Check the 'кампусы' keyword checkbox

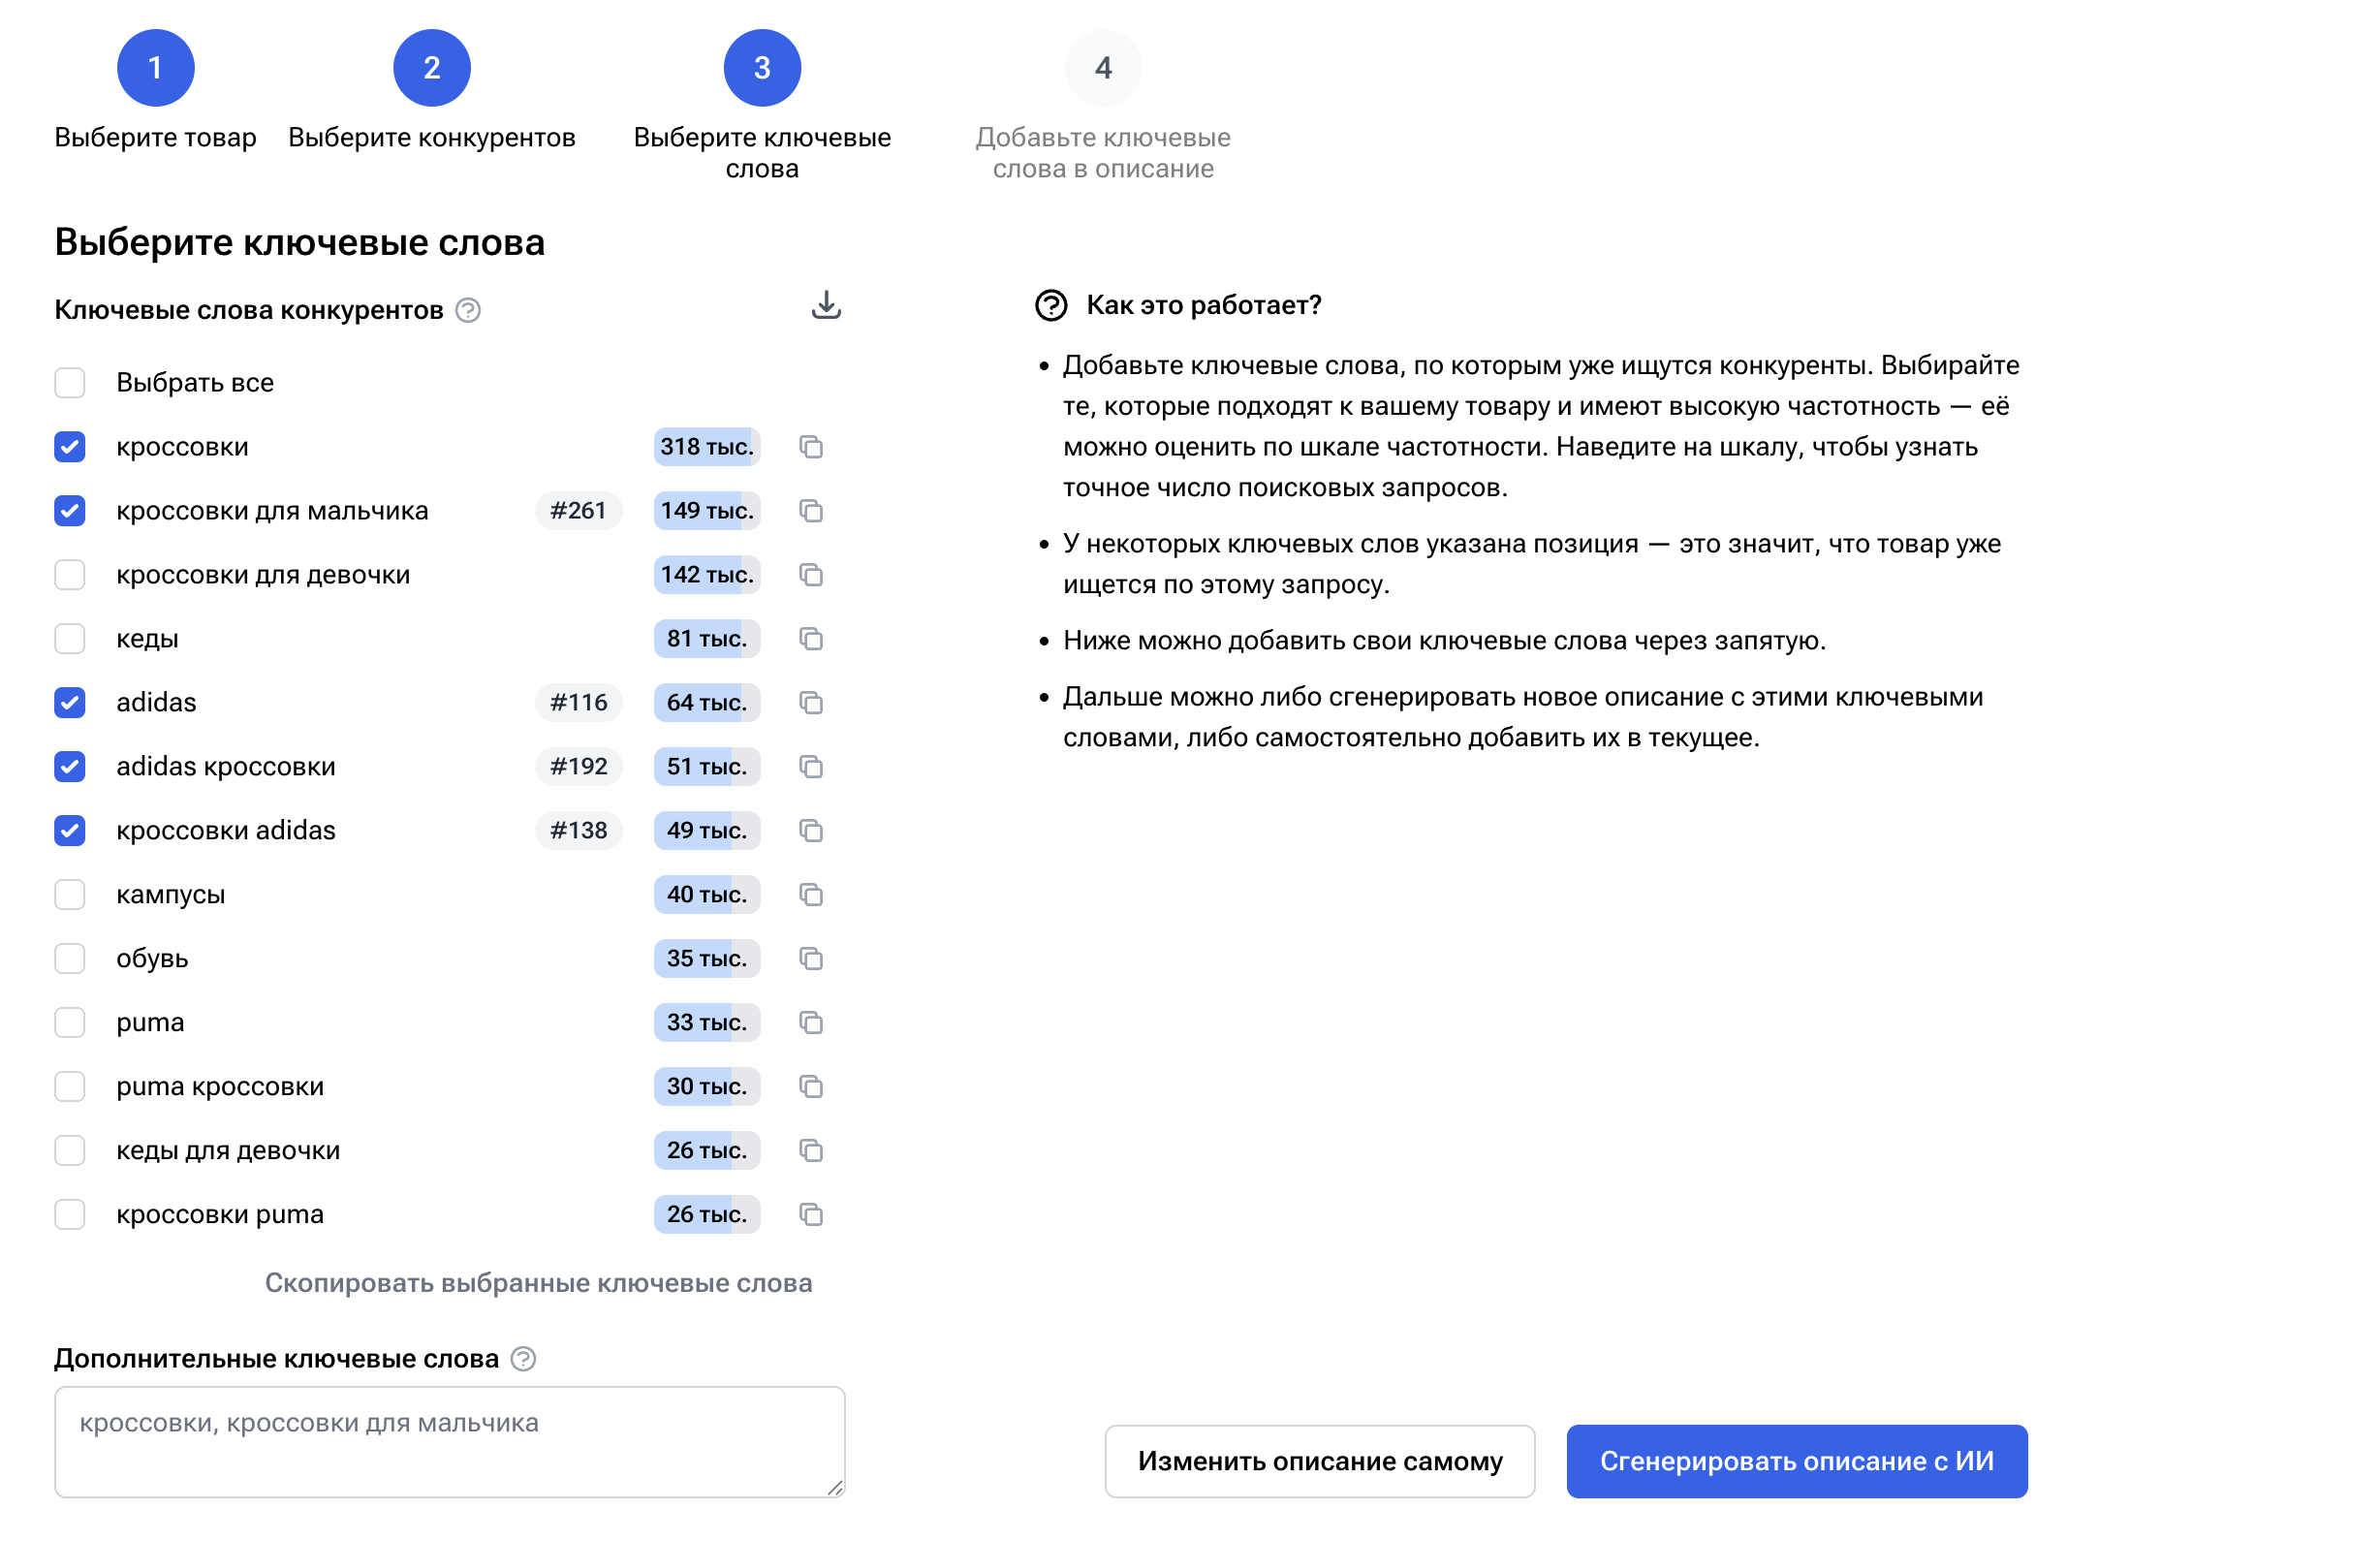(x=70, y=895)
